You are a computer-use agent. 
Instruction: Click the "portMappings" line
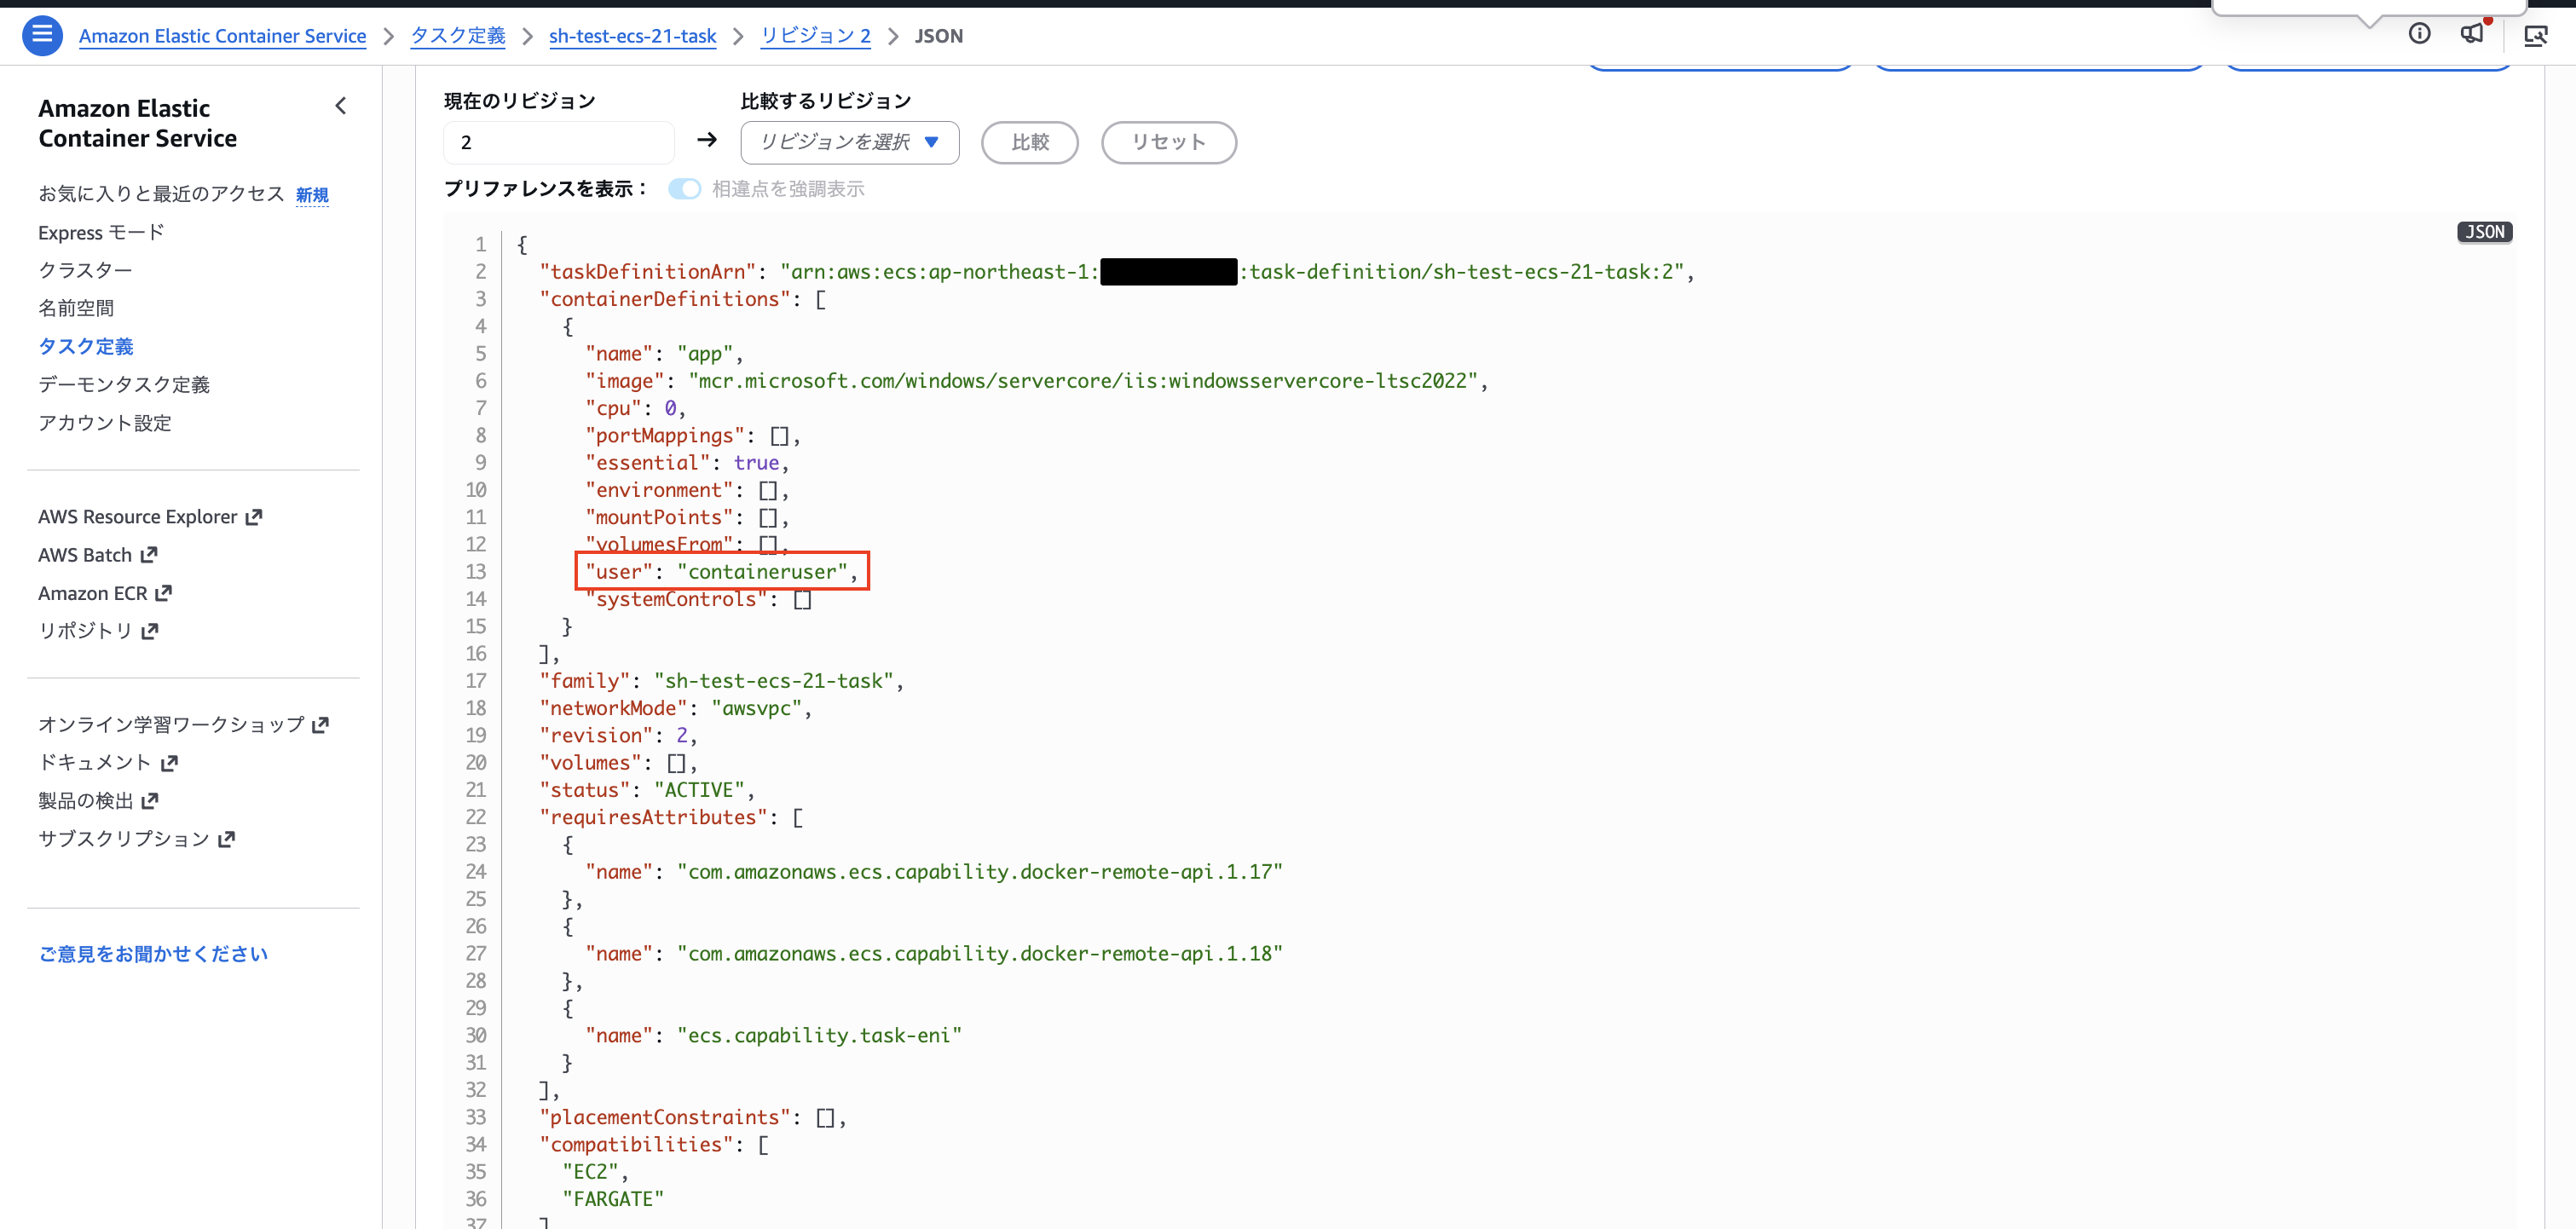point(693,436)
